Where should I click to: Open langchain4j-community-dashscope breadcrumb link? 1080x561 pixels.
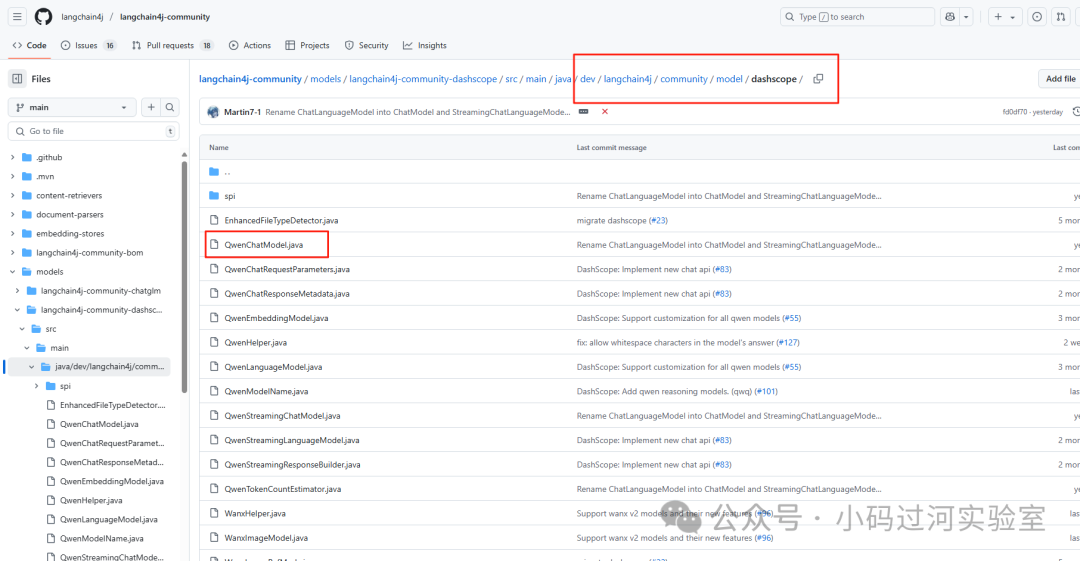point(423,79)
